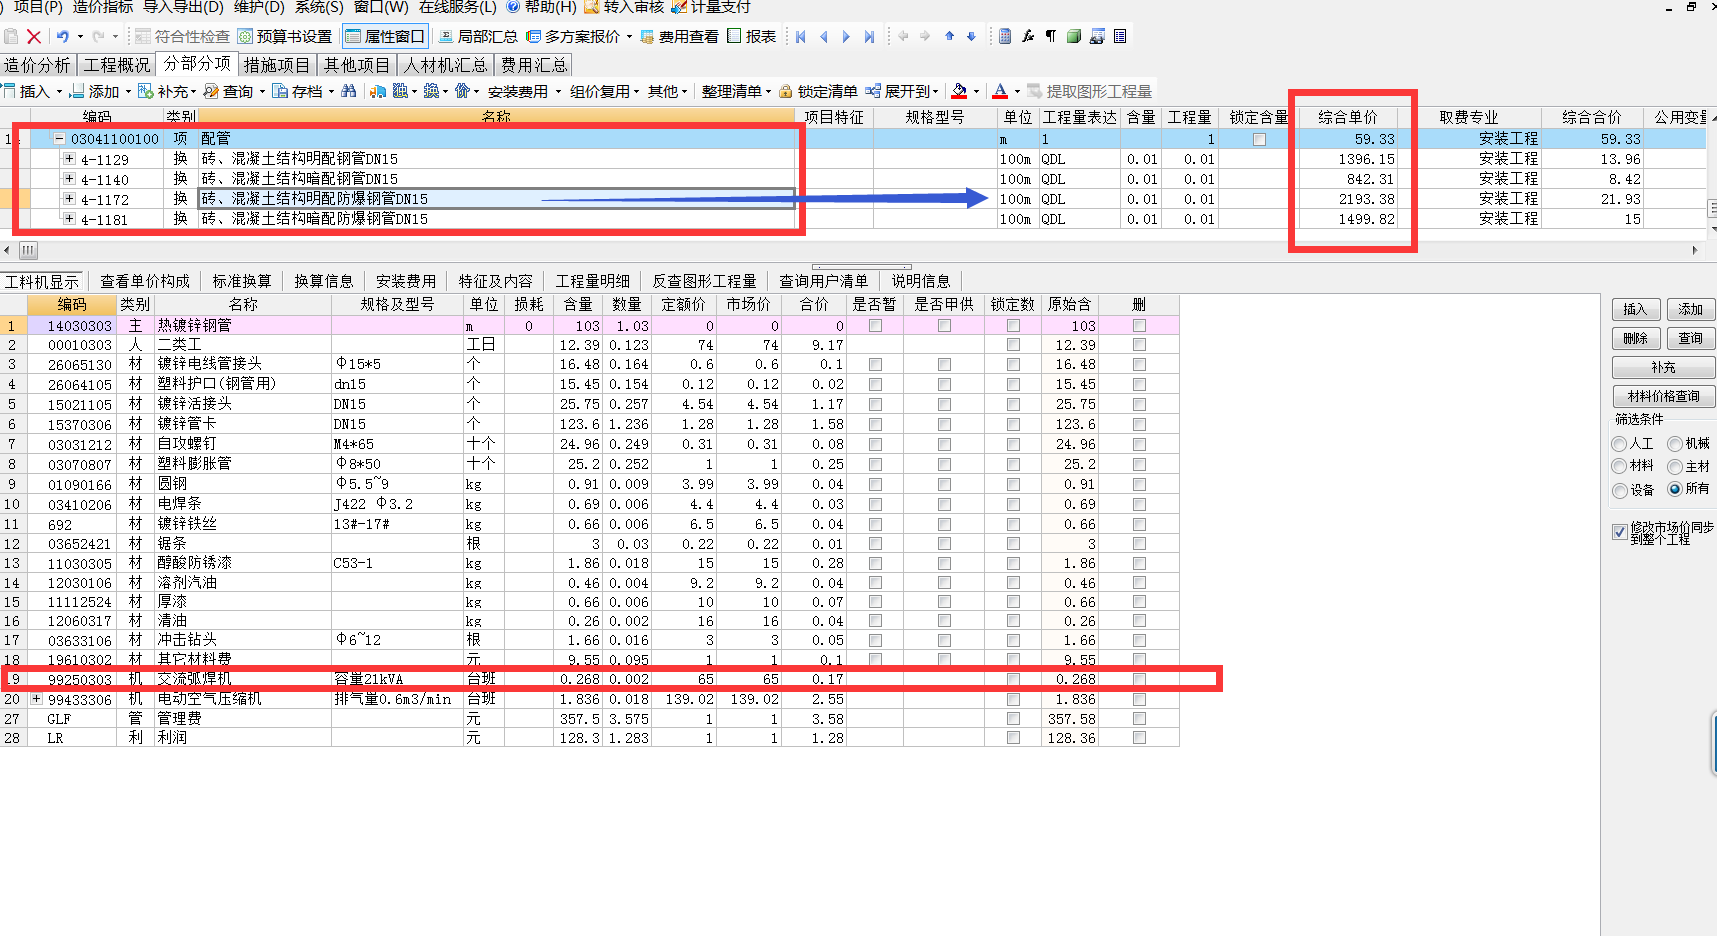The width and height of the screenshot is (1717, 936).
Task: Open 预算书设置 budget settings
Action: pyautogui.click(x=285, y=36)
